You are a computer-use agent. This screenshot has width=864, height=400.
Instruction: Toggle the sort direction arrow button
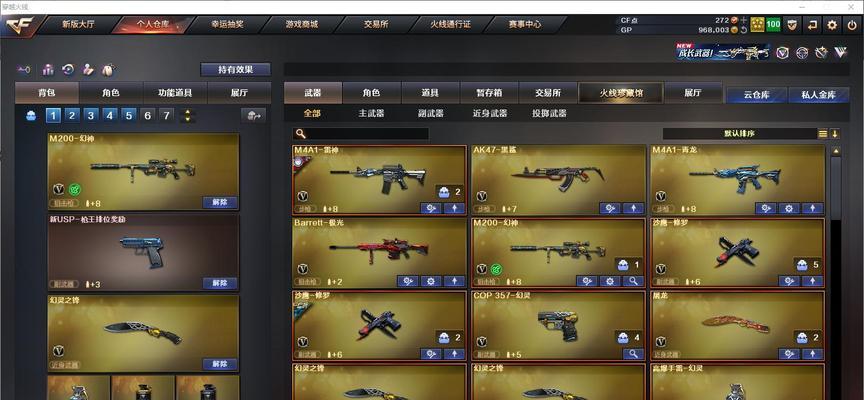coord(834,133)
